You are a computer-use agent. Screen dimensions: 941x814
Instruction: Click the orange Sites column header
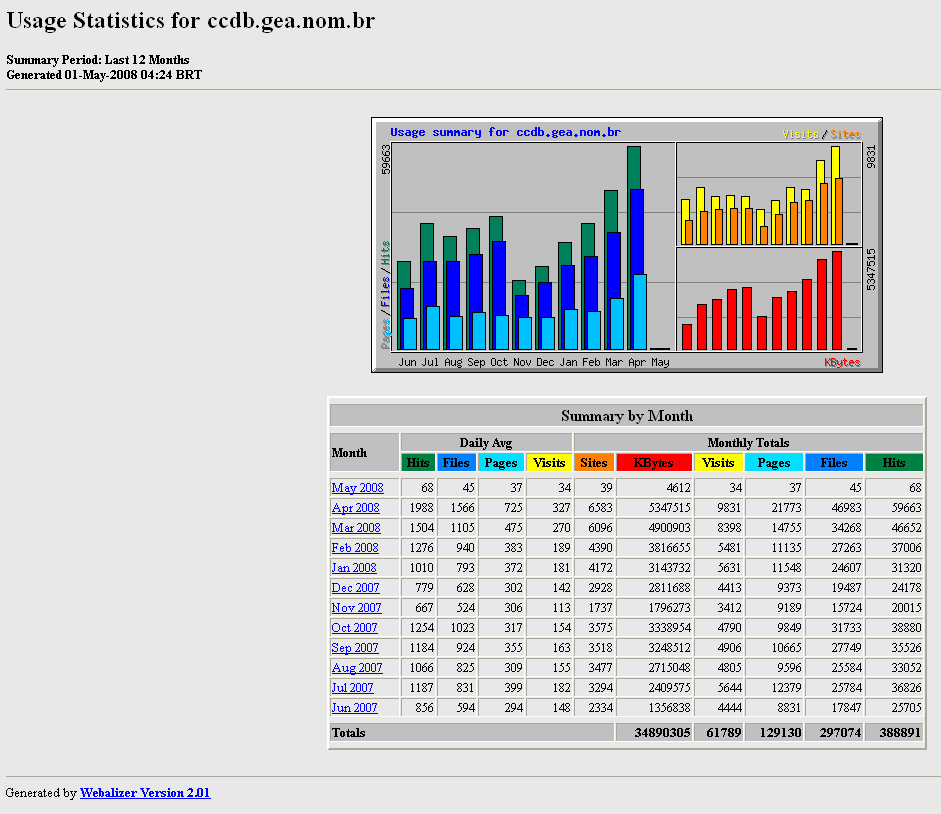coord(594,463)
